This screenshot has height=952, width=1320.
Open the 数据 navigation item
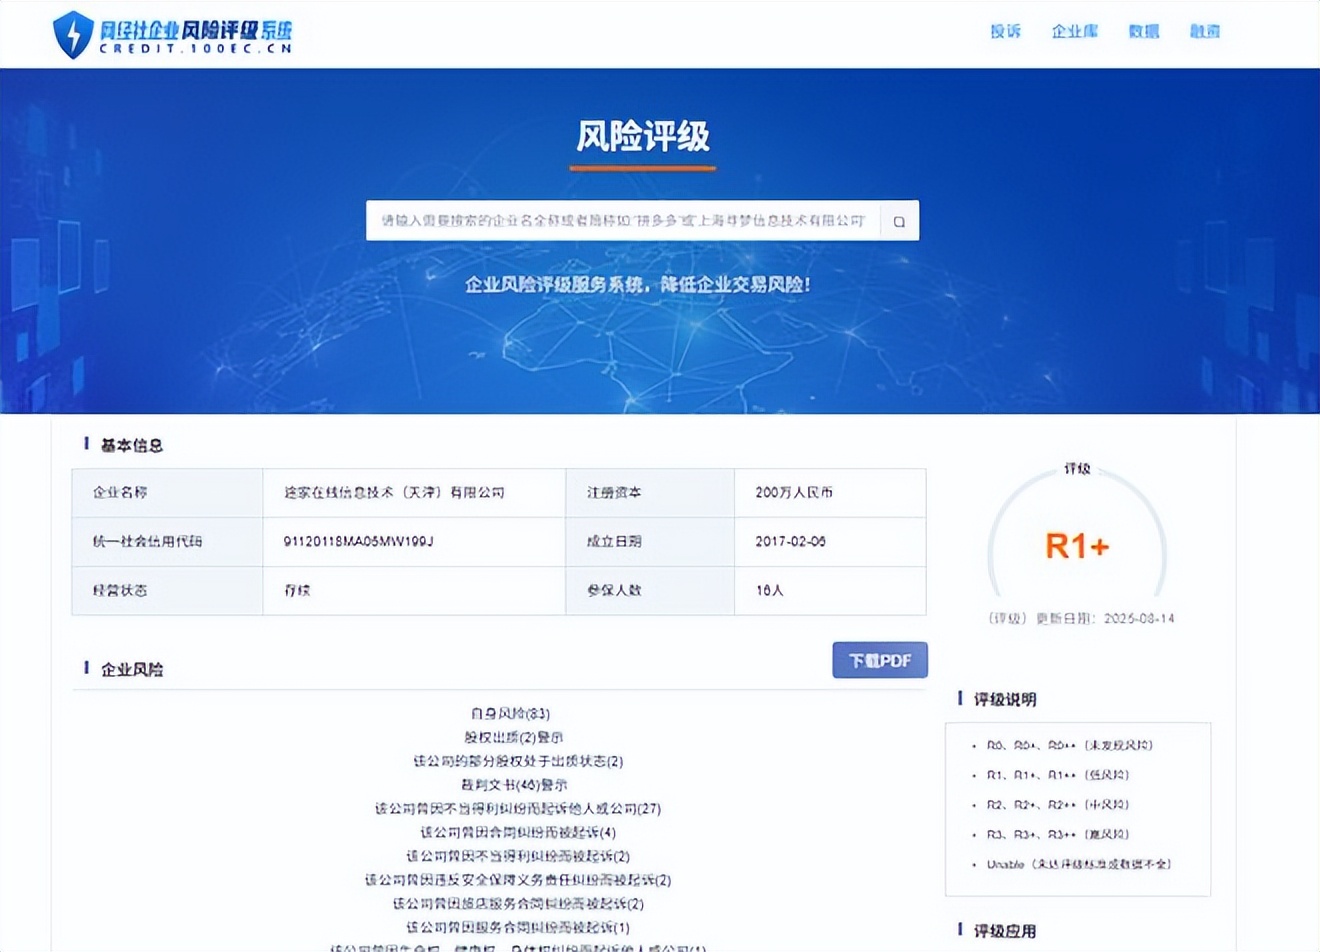coord(1143,31)
